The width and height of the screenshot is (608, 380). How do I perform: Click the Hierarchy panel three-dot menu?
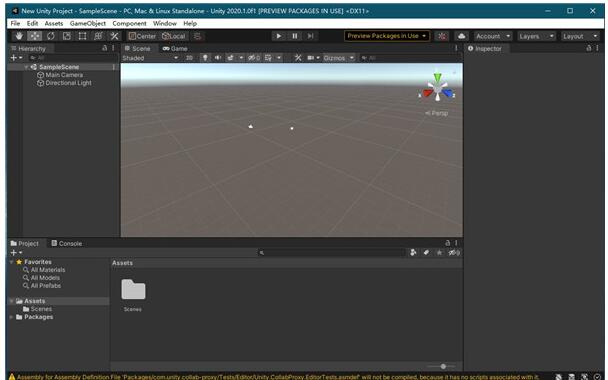pyautogui.click(x=113, y=48)
